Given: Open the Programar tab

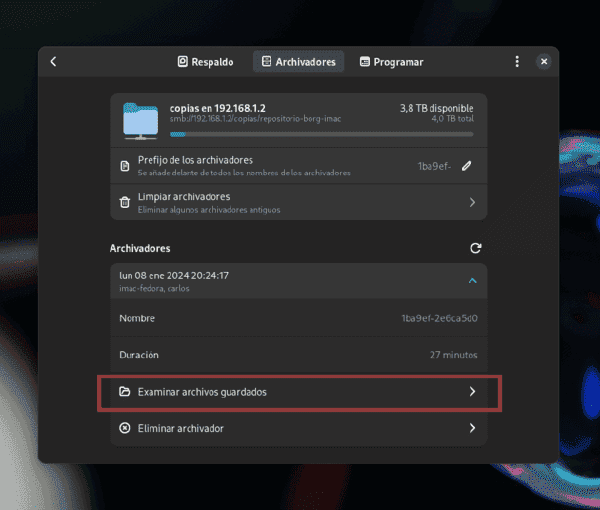Looking at the screenshot, I should pyautogui.click(x=391, y=62).
